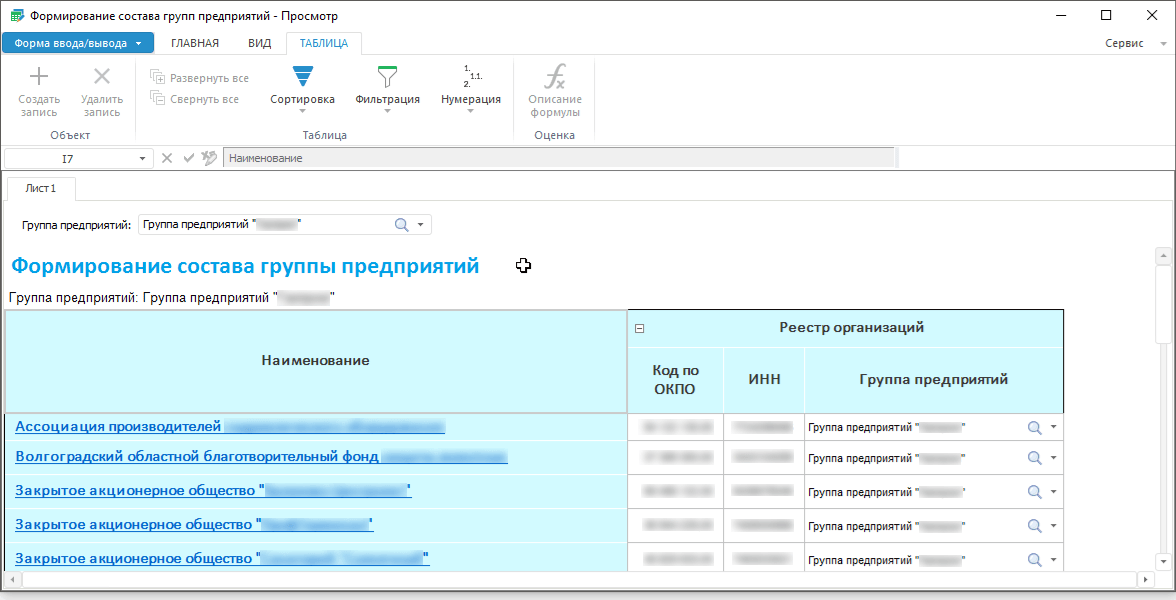Screen dimensions: 1176x600
Task: Open the Группа предприятий selector dropdown arrow
Action: click(x=421, y=225)
